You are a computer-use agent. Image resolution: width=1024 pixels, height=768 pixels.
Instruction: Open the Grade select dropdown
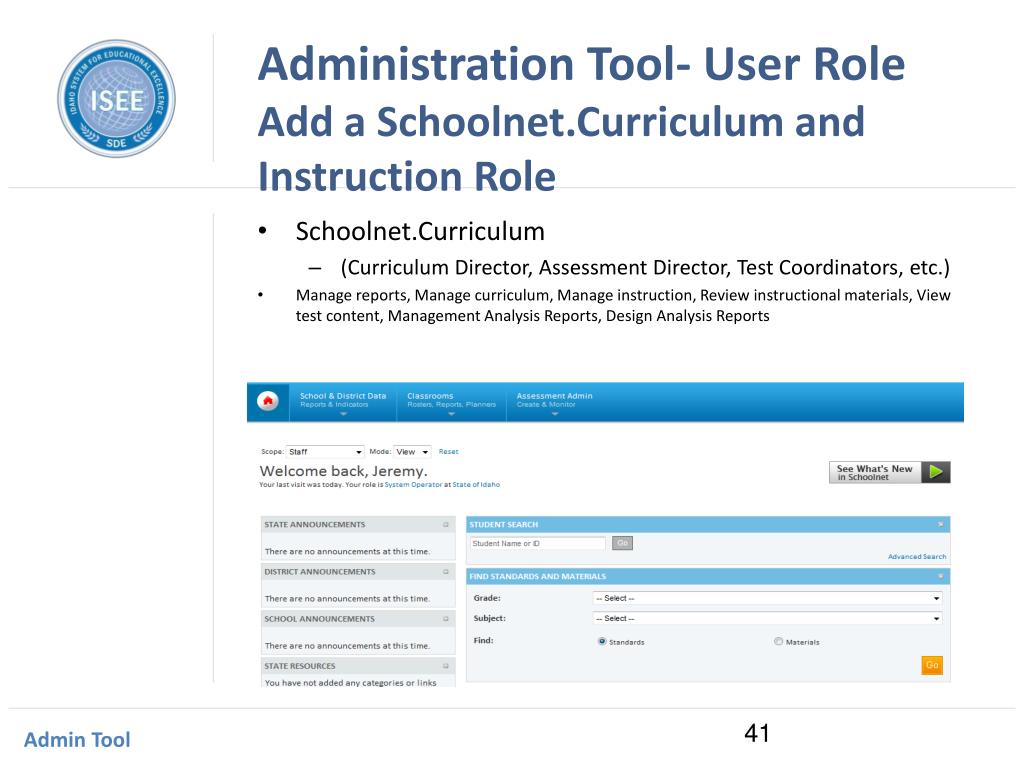pos(767,598)
